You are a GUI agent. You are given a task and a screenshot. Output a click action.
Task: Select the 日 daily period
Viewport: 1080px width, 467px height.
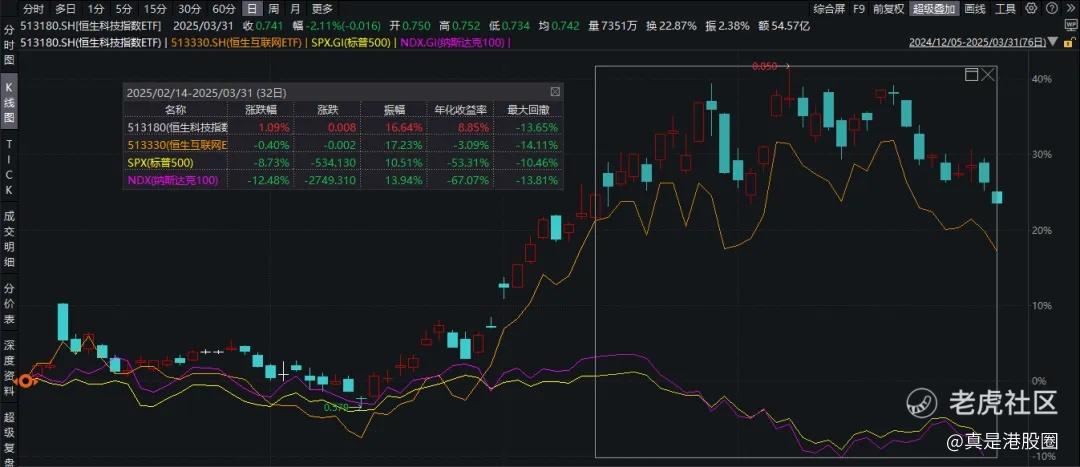tap(253, 9)
